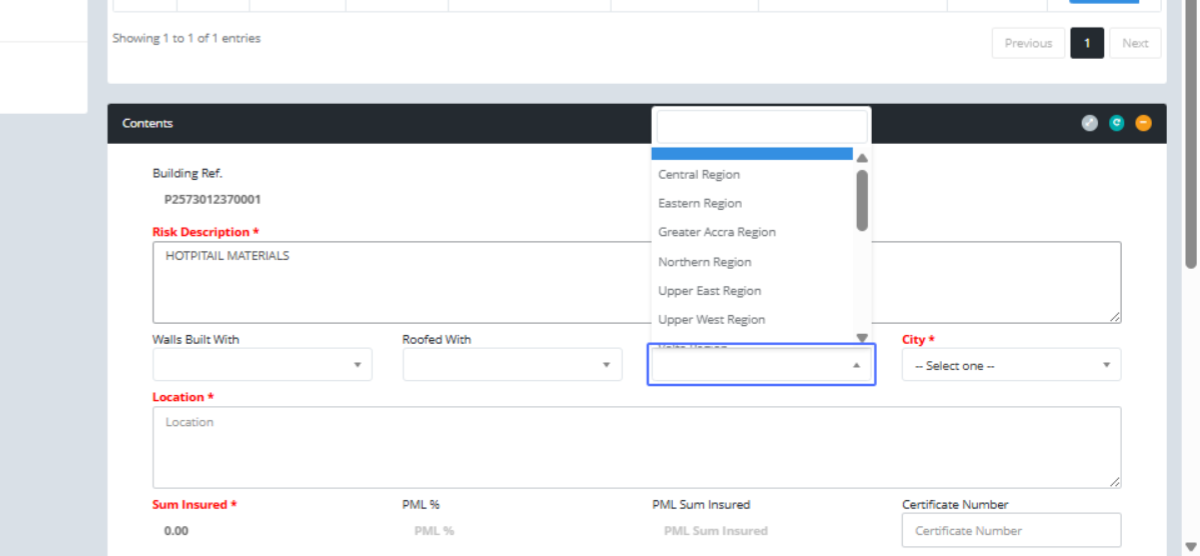Screen dimensions: 1200x556
Task: Choose Upper East Region option
Action: point(709,291)
